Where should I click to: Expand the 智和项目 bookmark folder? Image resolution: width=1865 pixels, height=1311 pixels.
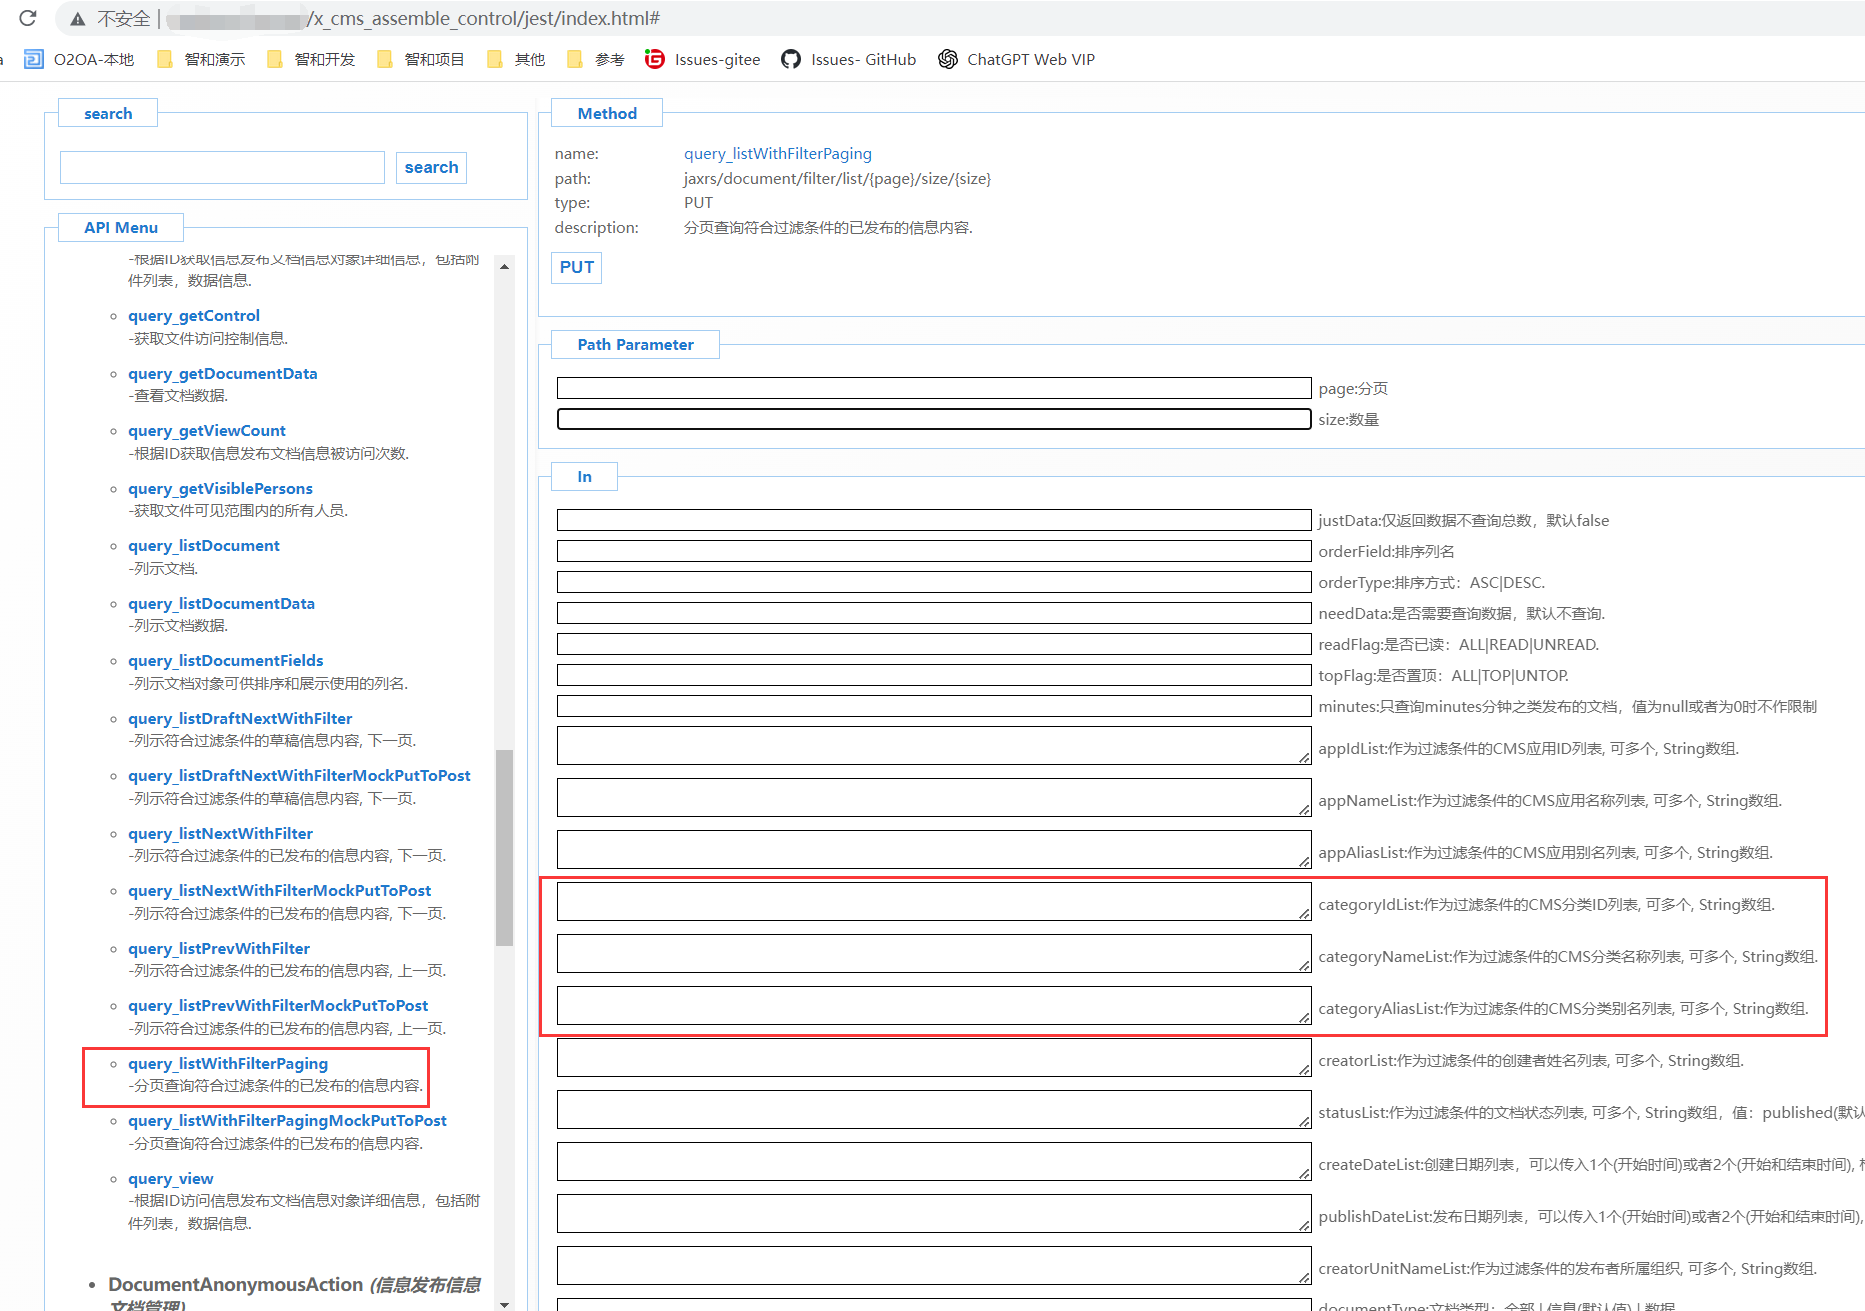pos(422,59)
